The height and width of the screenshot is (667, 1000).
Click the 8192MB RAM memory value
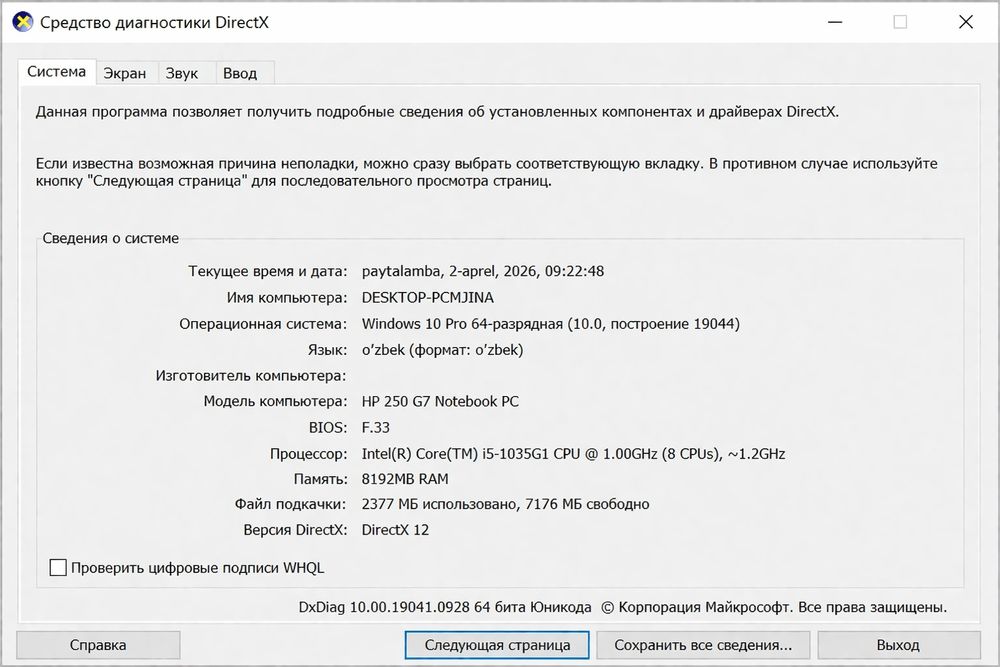(x=404, y=479)
